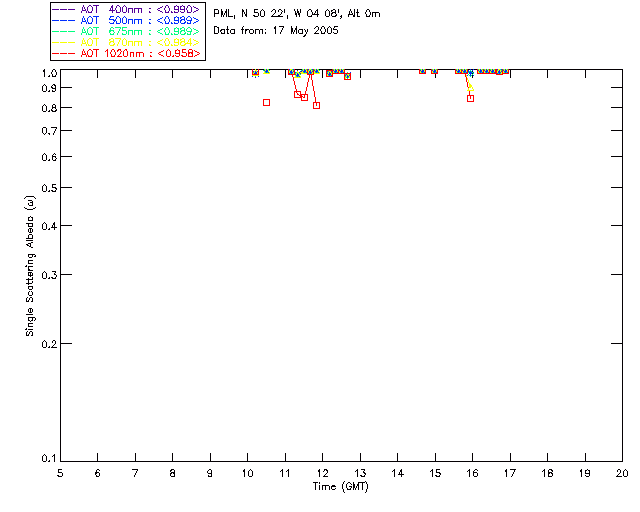Click the y-axis tick label 0.8
640x512 pixels.
(49, 108)
